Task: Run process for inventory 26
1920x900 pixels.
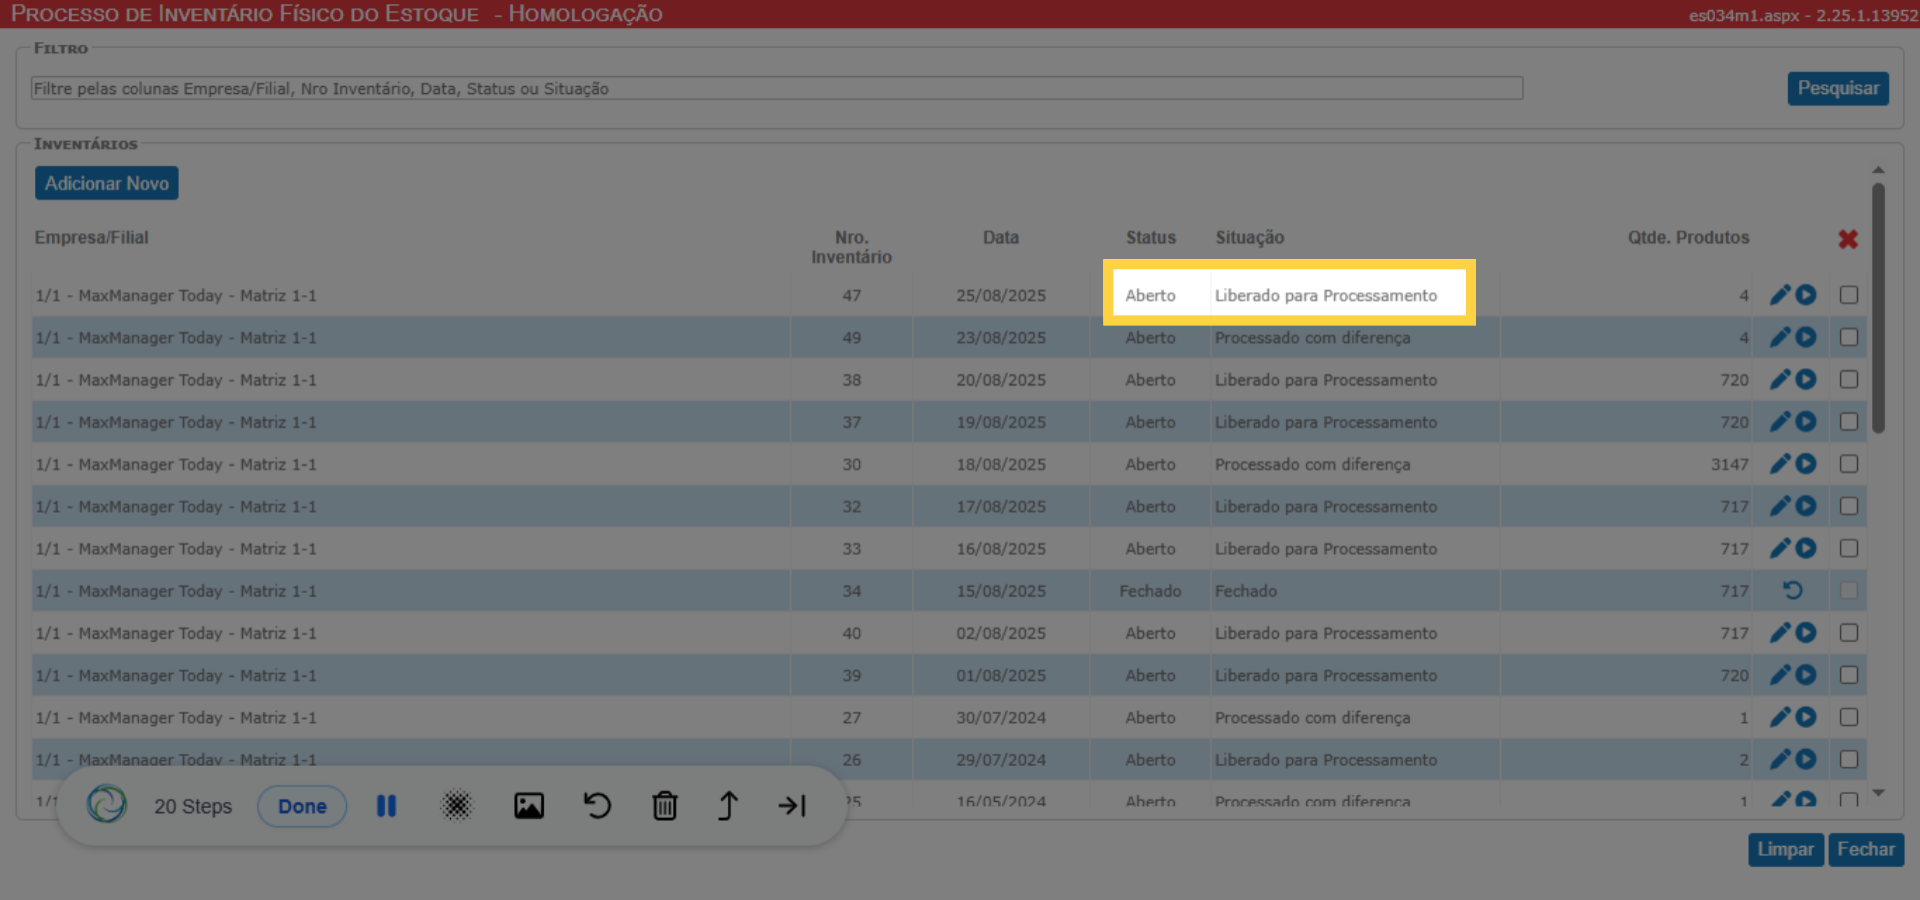Action: [x=1806, y=759]
